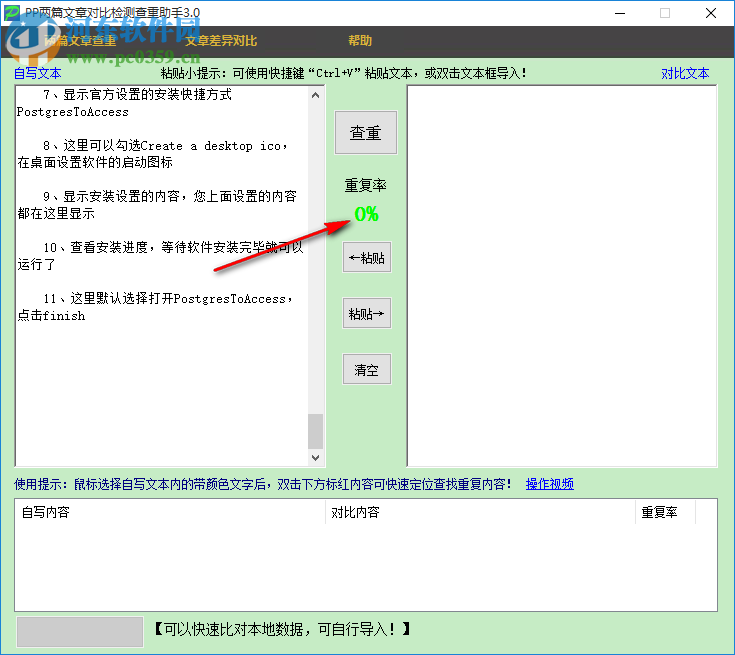The width and height of the screenshot is (735, 655).
Task: Minimize the window
Action: (x=620, y=13)
